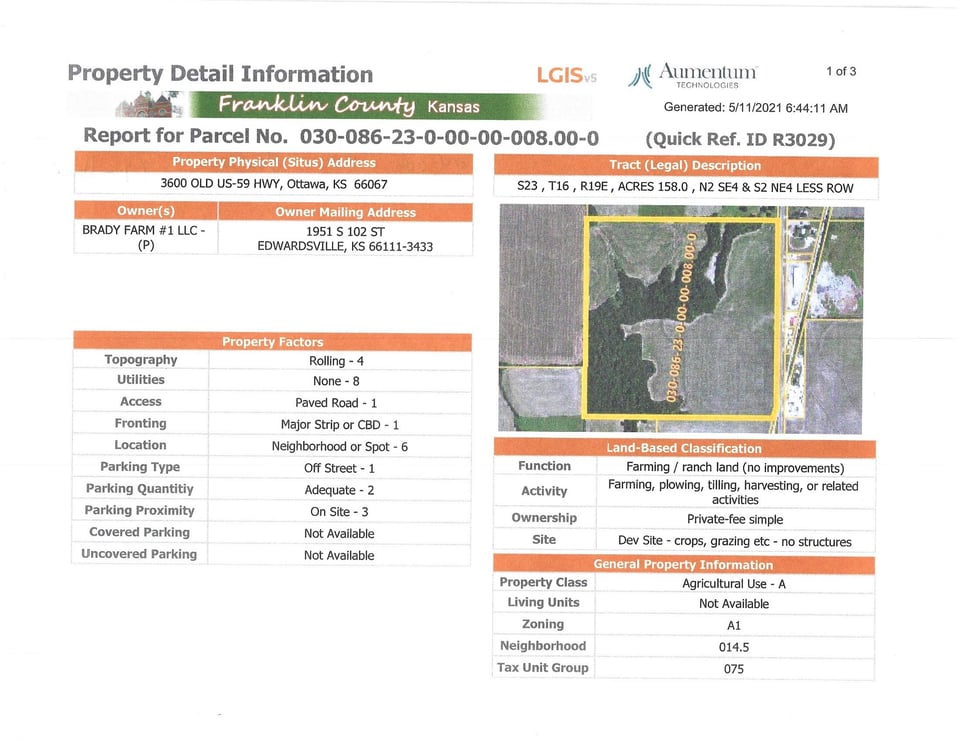
Task: Click the 'Covered Parking' label
Action: (140, 532)
